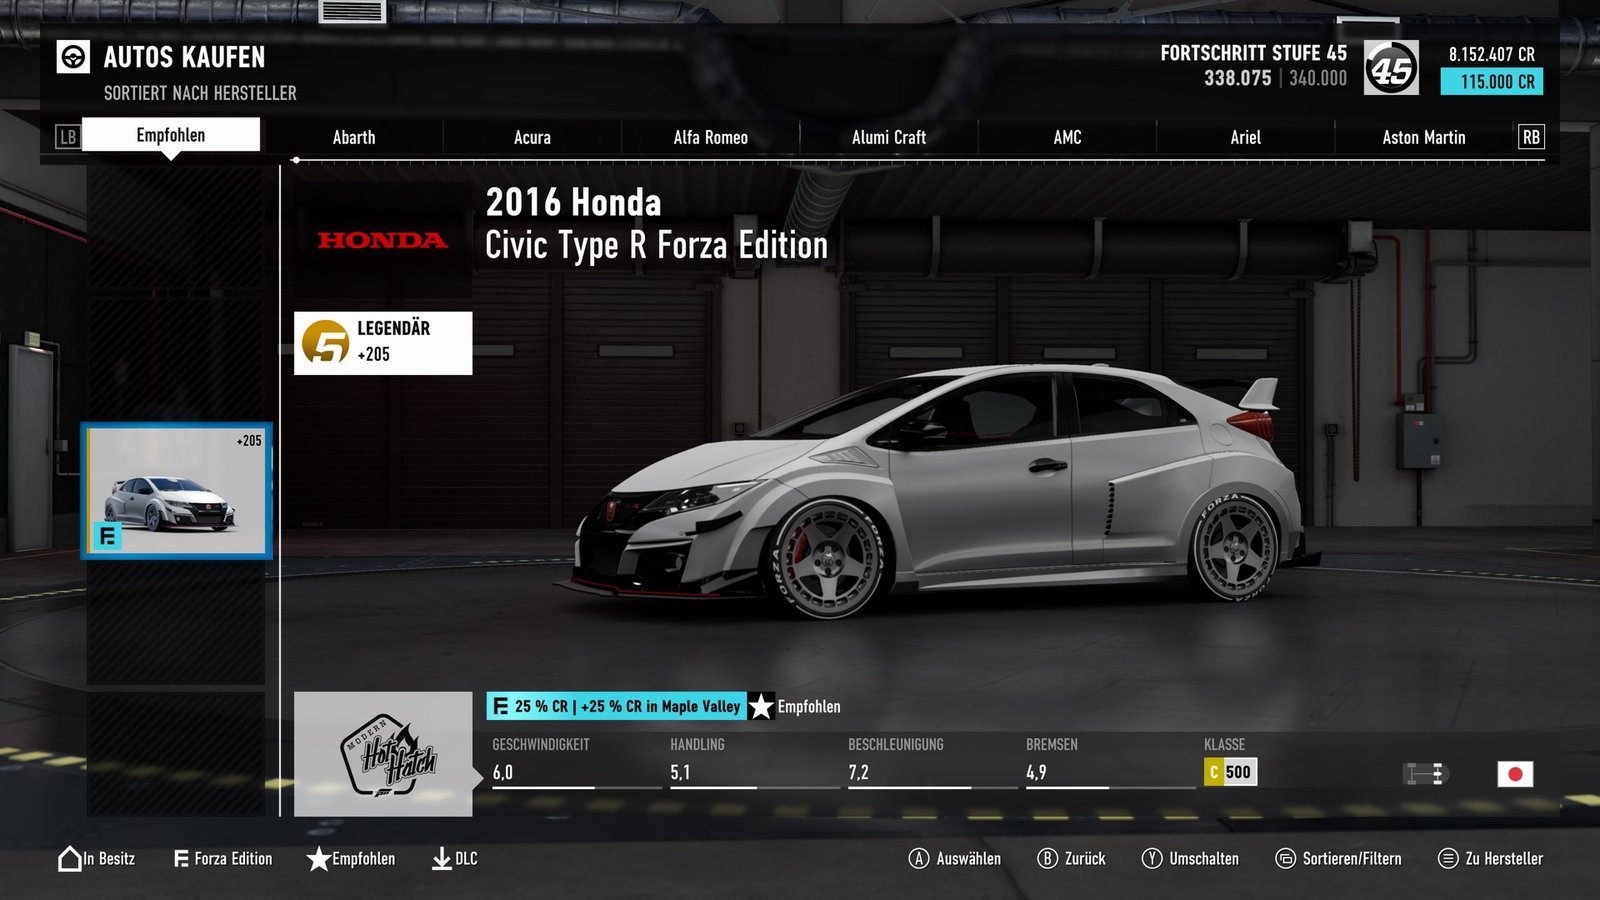Click the 338.075 | 340.000 progress text
The height and width of the screenshot is (900, 1600).
click(x=1275, y=78)
